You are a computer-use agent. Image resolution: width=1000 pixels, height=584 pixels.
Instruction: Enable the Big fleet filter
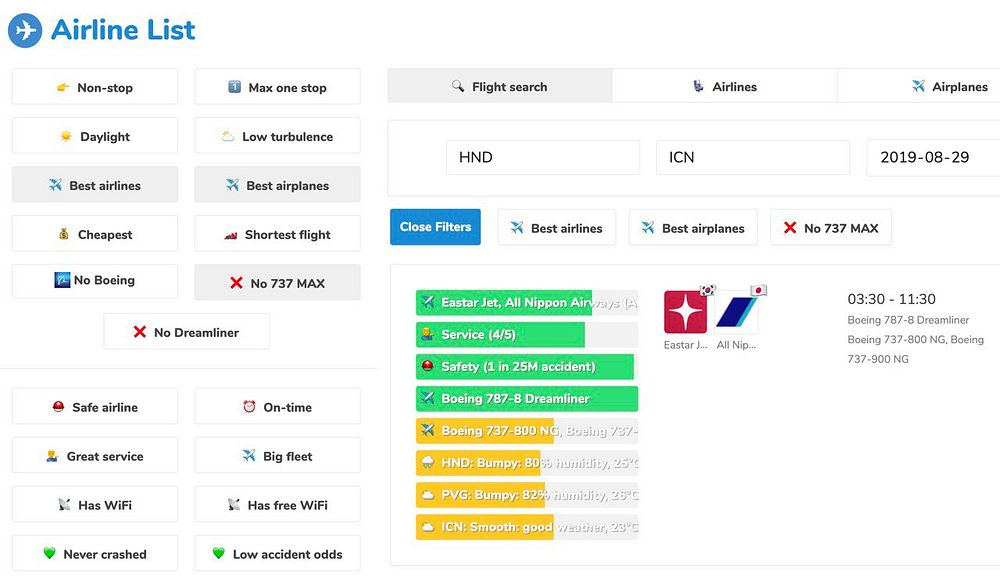point(277,456)
